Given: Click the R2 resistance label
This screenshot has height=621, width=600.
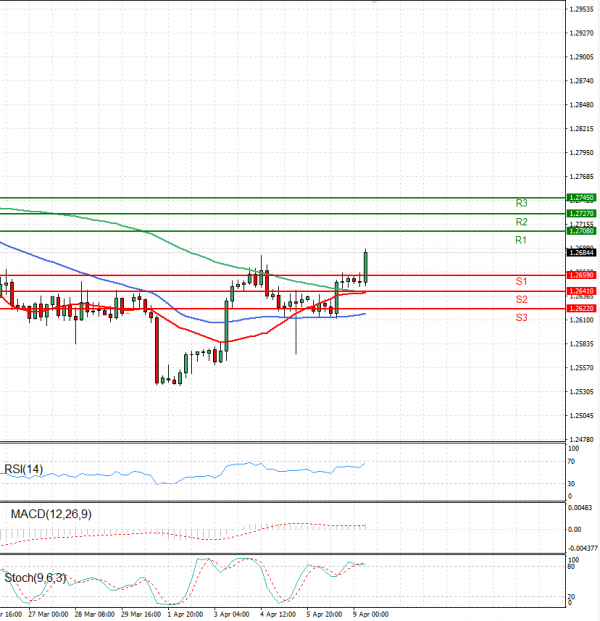Looking at the screenshot, I should point(521,222).
